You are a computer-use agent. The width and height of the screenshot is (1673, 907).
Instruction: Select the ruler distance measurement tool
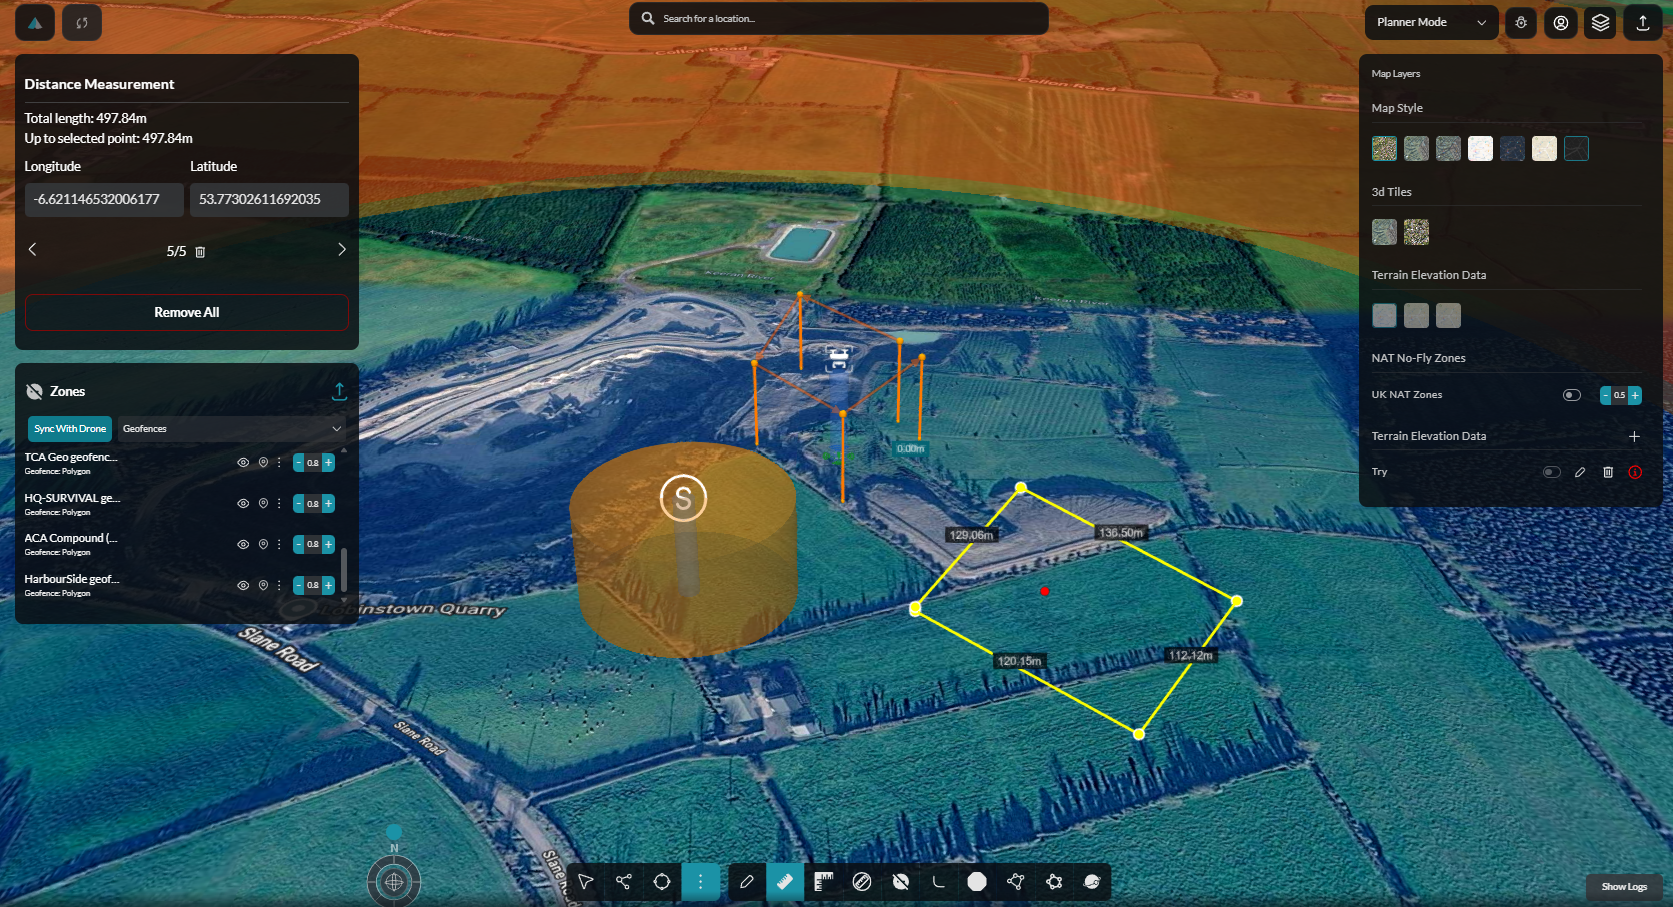[x=785, y=881]
